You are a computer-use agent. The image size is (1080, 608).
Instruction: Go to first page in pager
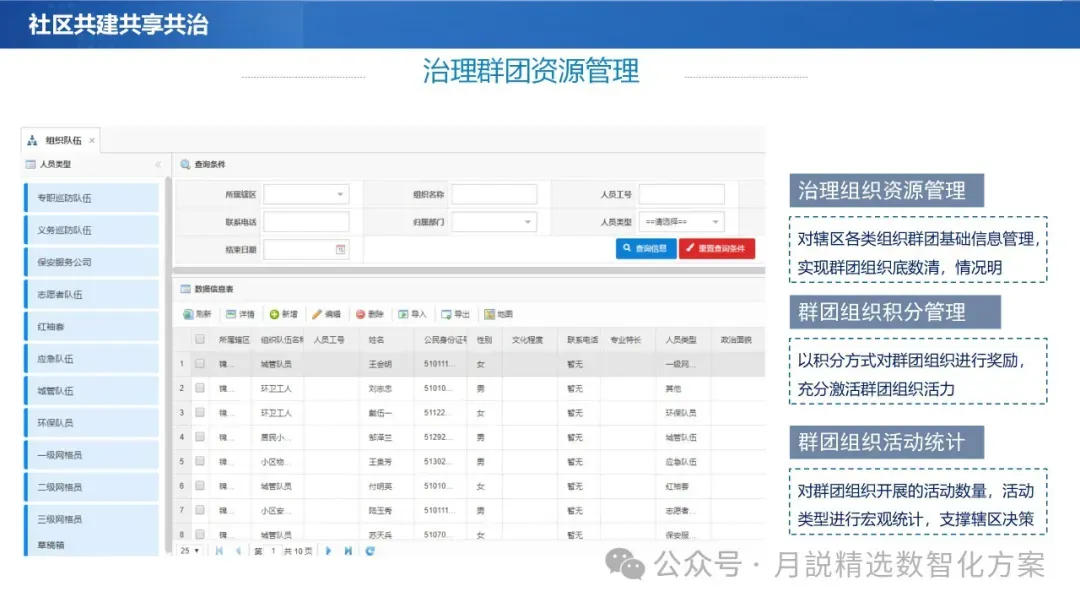point(219,551)
